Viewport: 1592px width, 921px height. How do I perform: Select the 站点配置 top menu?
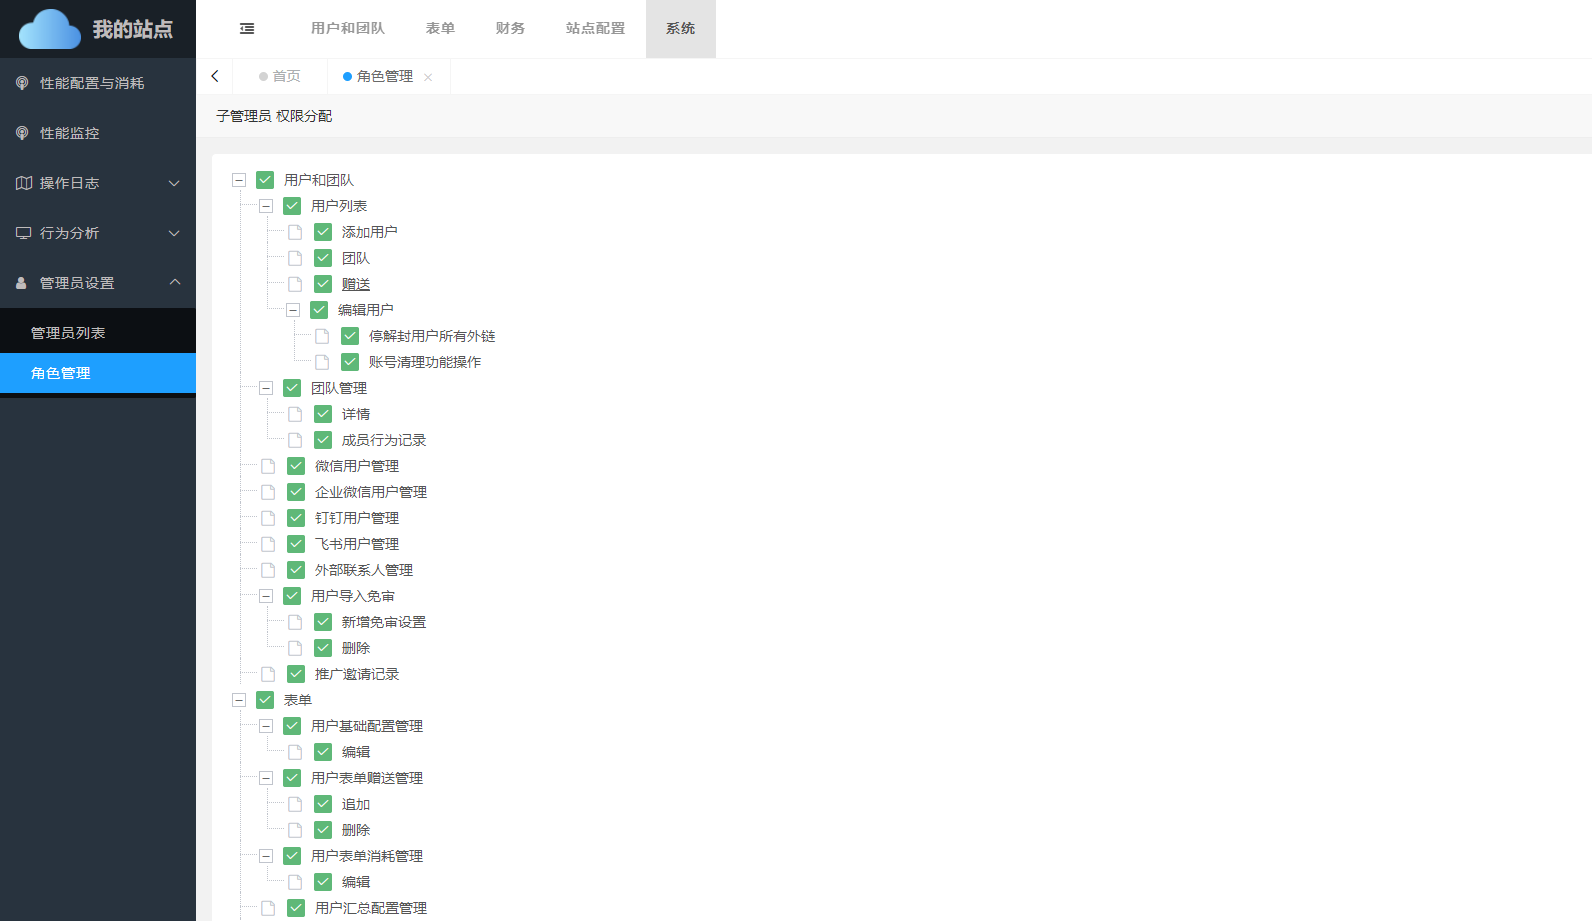pos(595,29)
